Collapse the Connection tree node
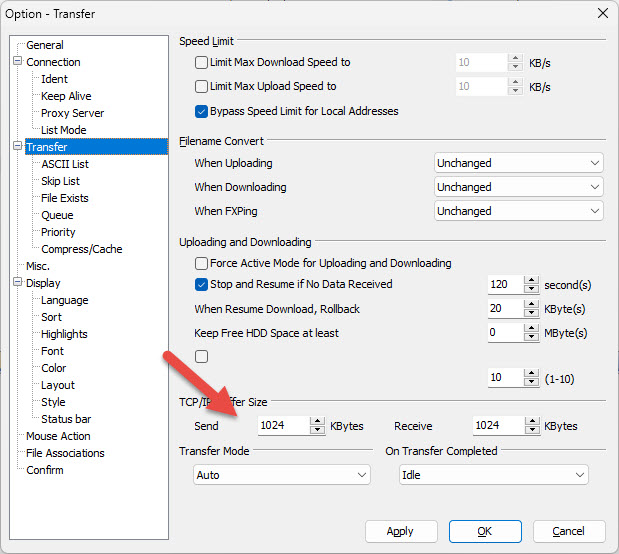The width and height of the screenshot is (619, 554). tap(17, 62)
